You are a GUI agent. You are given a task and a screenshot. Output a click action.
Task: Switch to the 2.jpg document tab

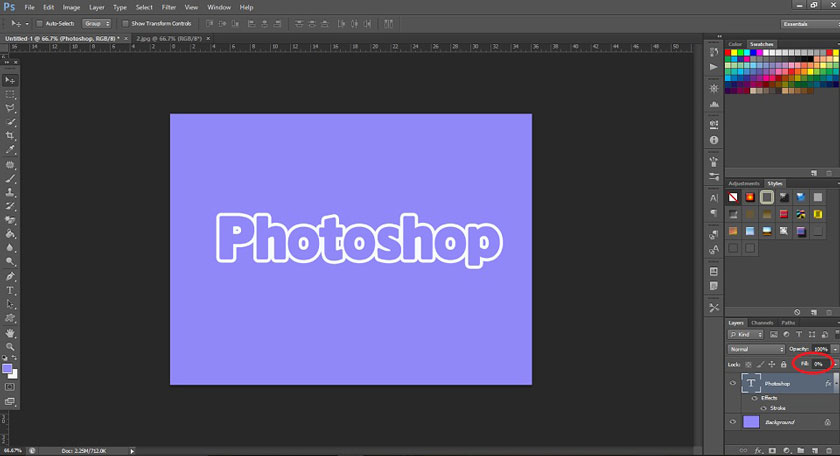coord(169,39)
